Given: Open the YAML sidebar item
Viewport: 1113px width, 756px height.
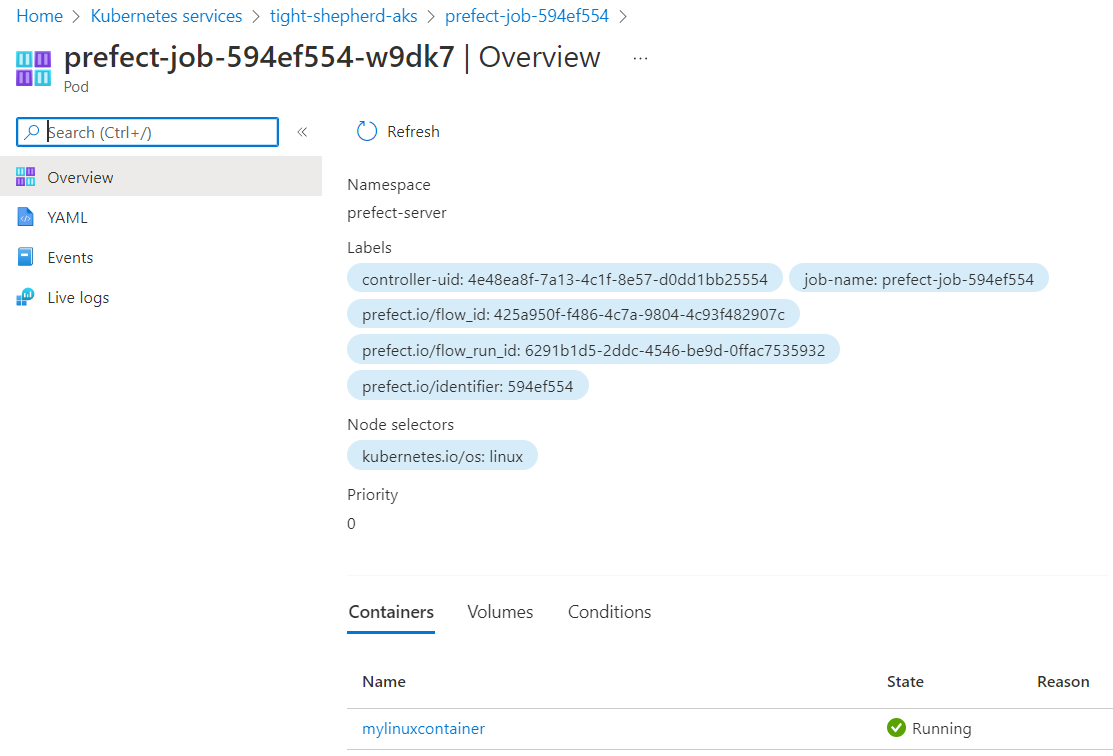Looking at the screenshot, I should (x=161, y=217).
